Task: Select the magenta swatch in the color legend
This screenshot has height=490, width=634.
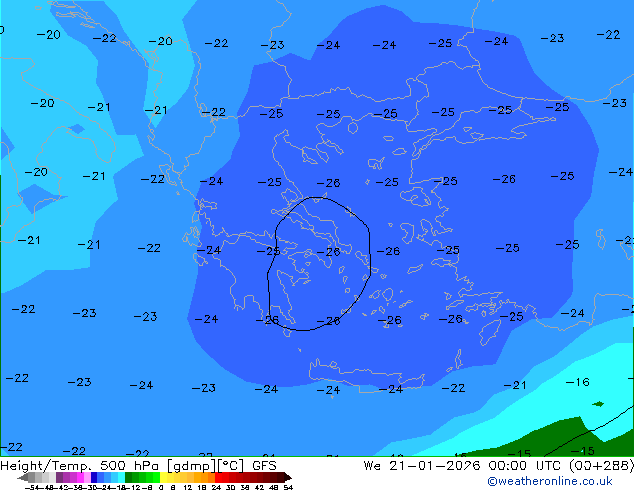Action: click(80, 477)
